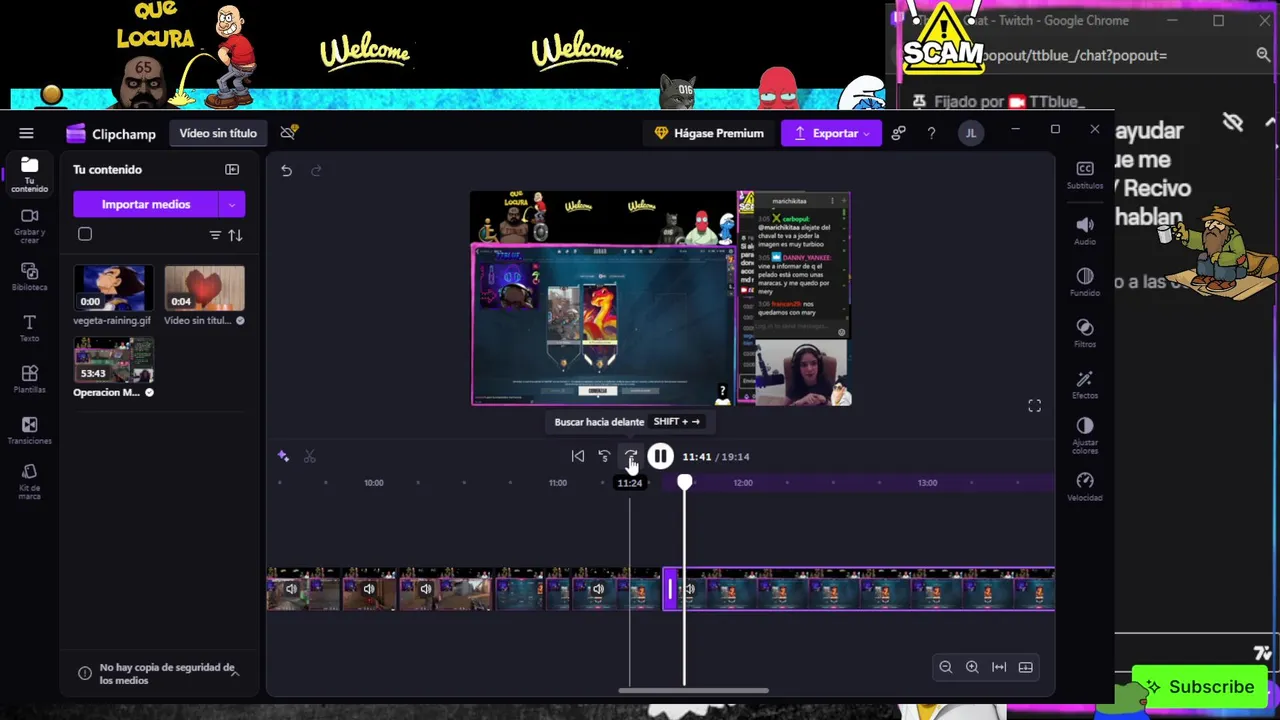Click the Chrome window's magnifier search icon

coord(1263,55)
